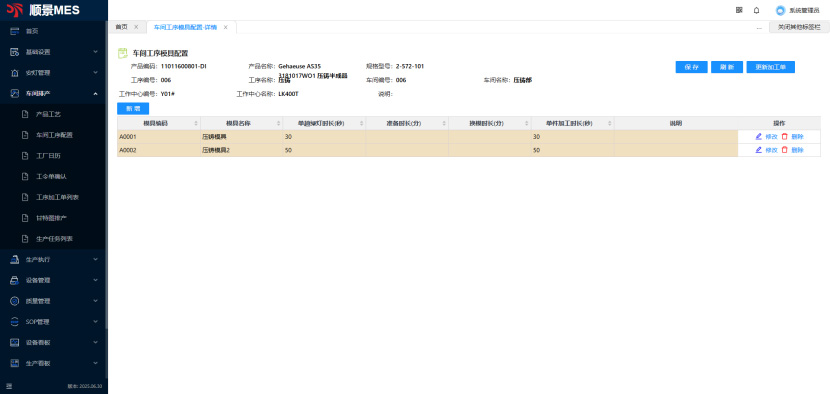Click the 质量管理 sidebar icon
The height and width of the screenshot is (394, 830).
(15, 301)
